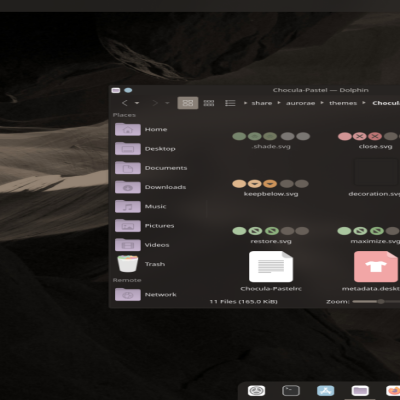Image resolution: width=400 pixels, height=400 pixels.
Task: Expand the arrow before aurorae breadcrumb
Action: pos(279,103)
